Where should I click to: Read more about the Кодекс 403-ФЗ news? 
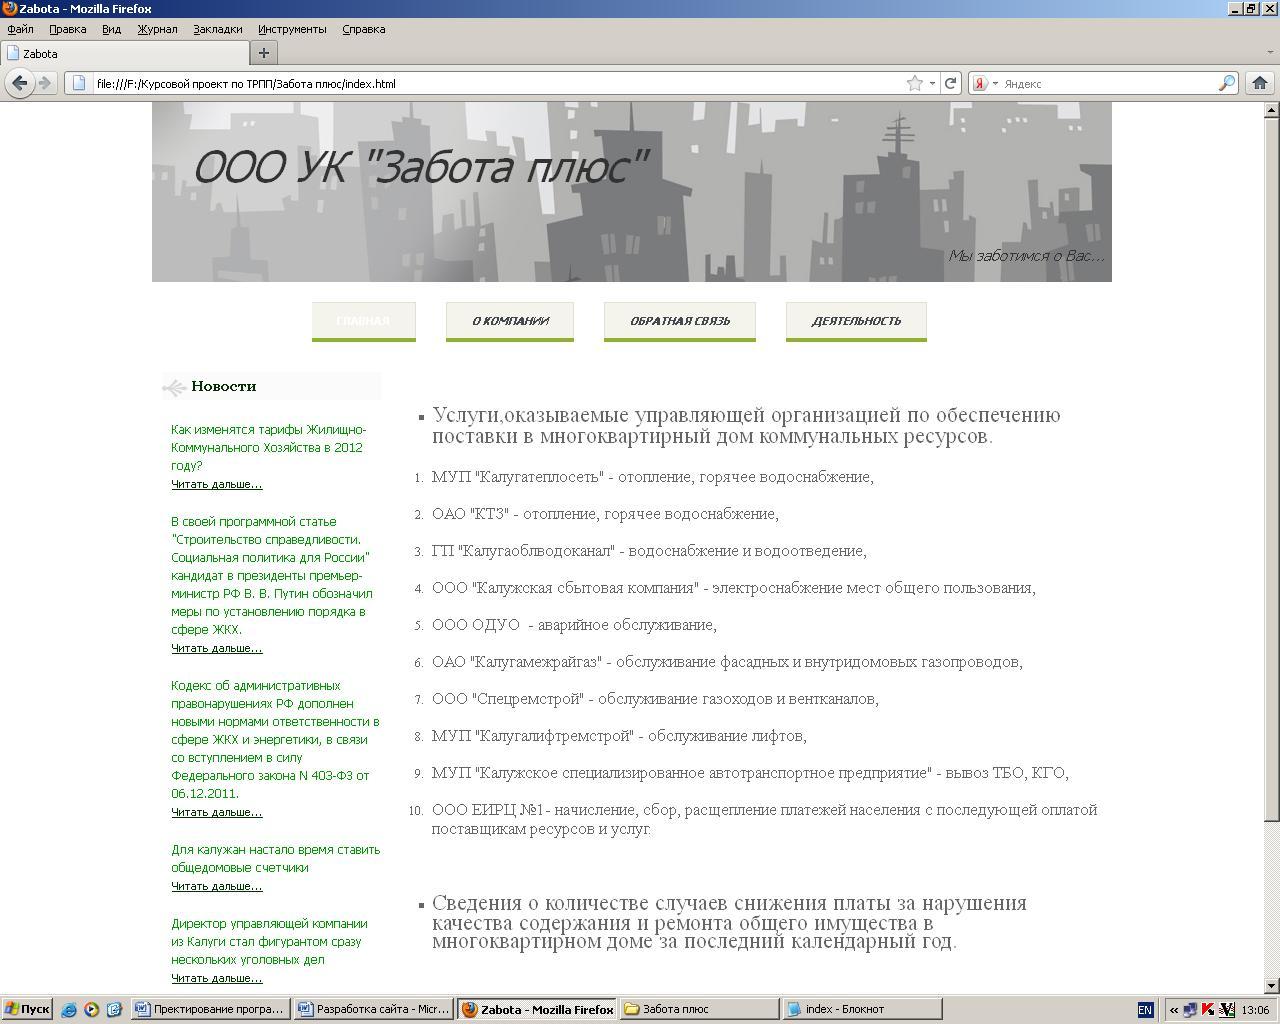pos(216,812)
